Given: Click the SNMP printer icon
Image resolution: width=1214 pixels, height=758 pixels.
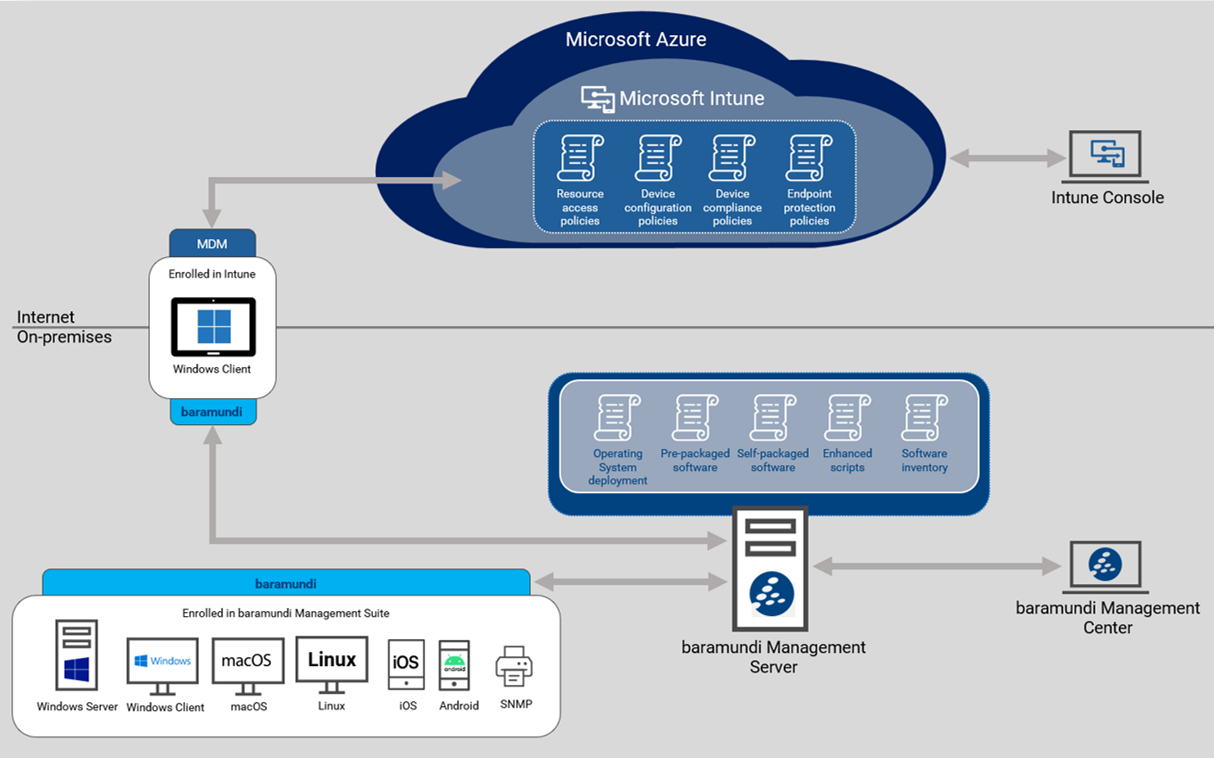Looking at the screenshot, I should click(x=514, y=666).
